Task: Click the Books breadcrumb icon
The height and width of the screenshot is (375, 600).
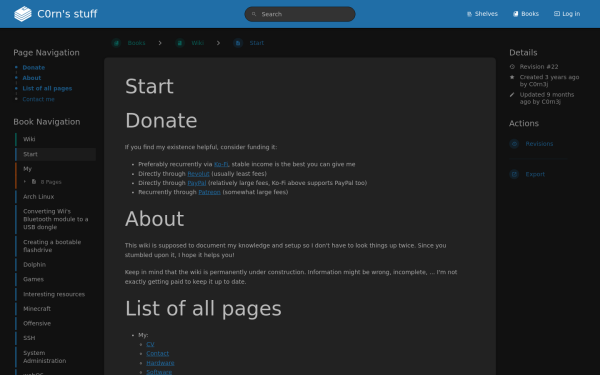Action: [116, 43]
